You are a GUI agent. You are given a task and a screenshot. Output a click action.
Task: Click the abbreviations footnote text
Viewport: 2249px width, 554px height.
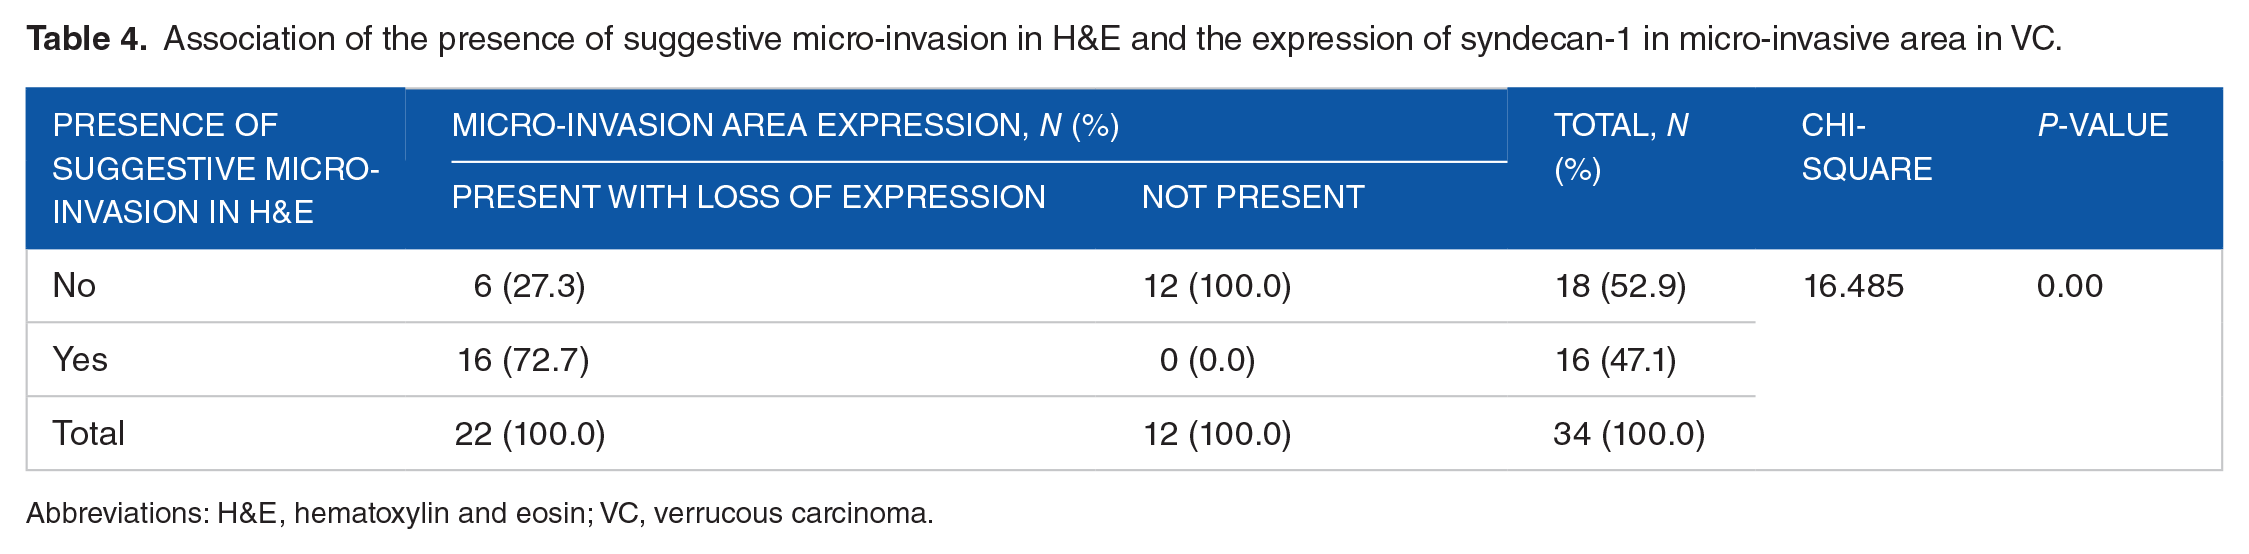coord(480,513)
